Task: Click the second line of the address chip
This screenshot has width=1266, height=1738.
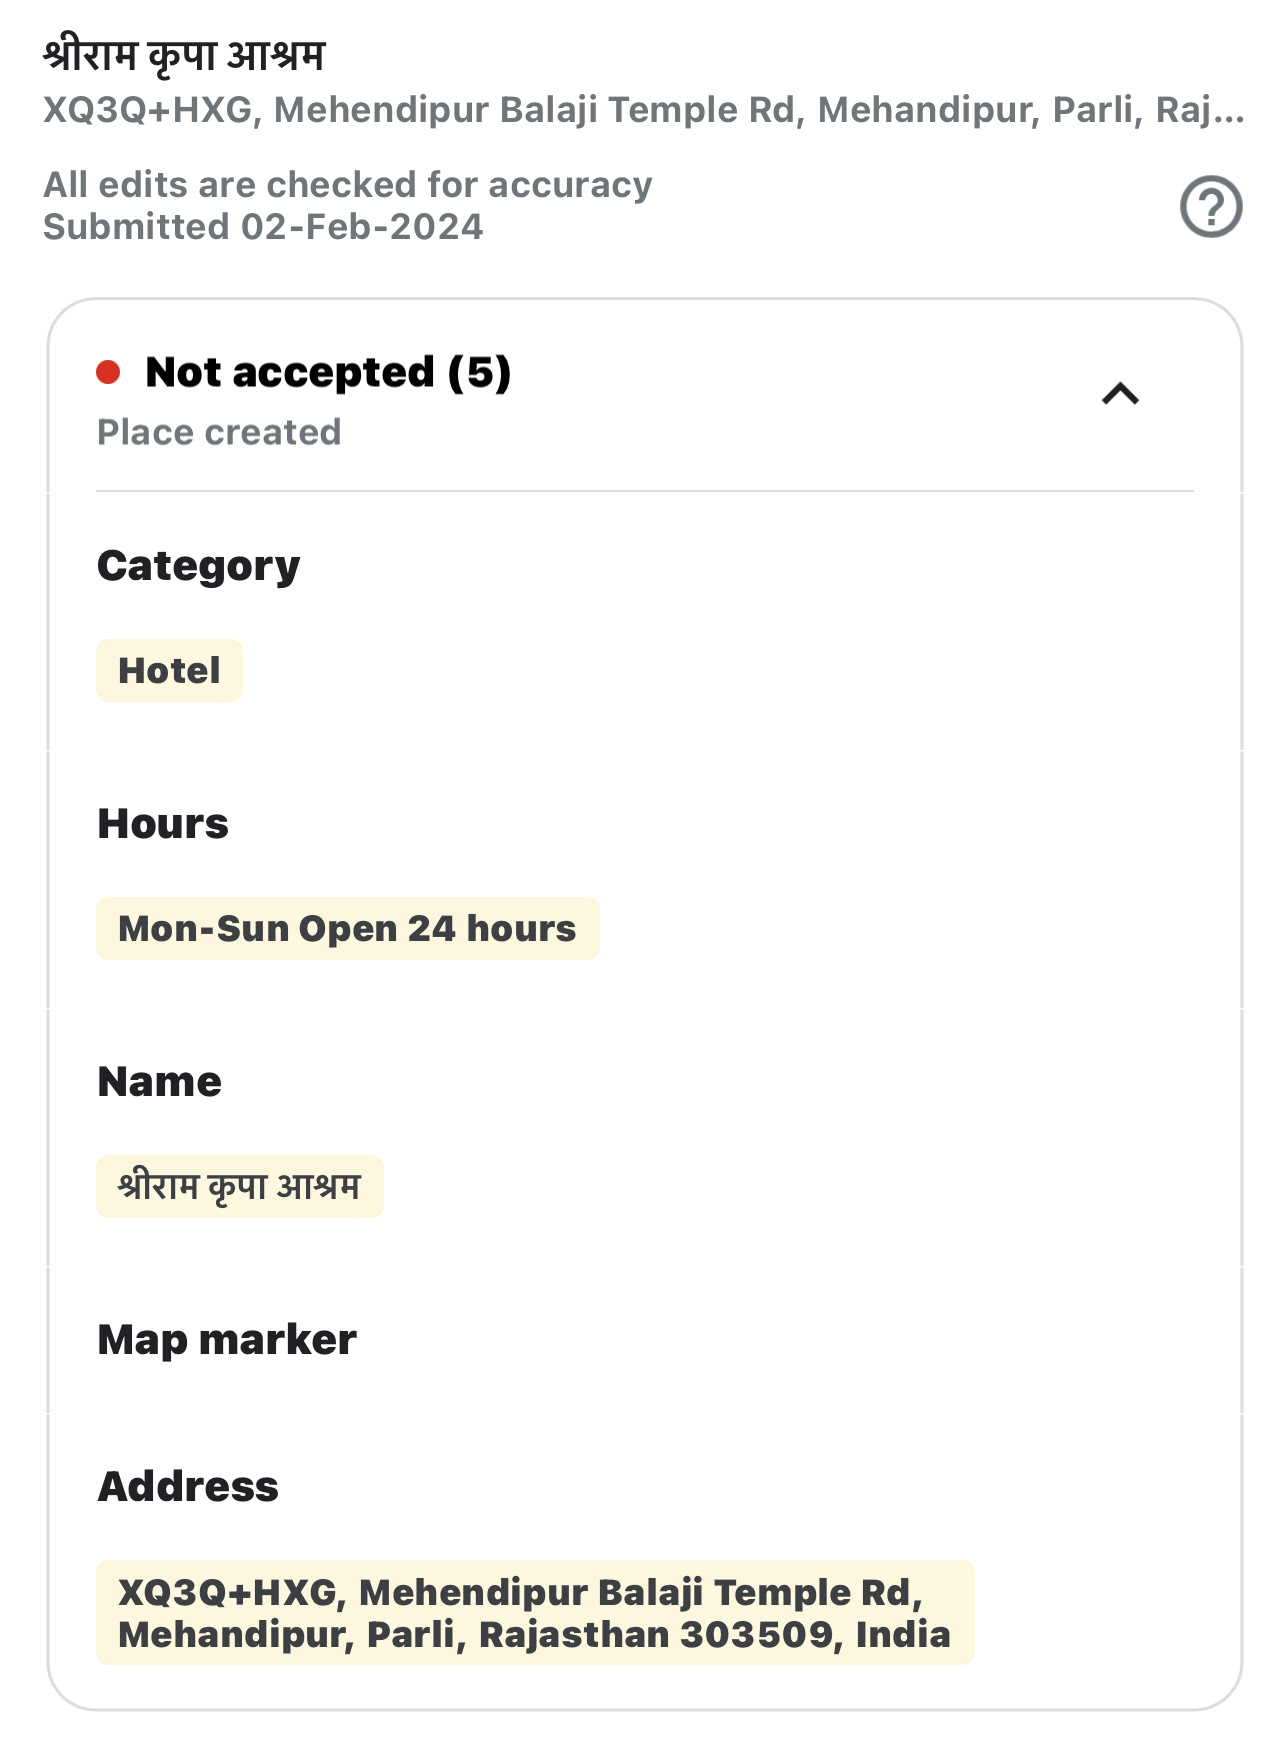Action: point(534,1634)
